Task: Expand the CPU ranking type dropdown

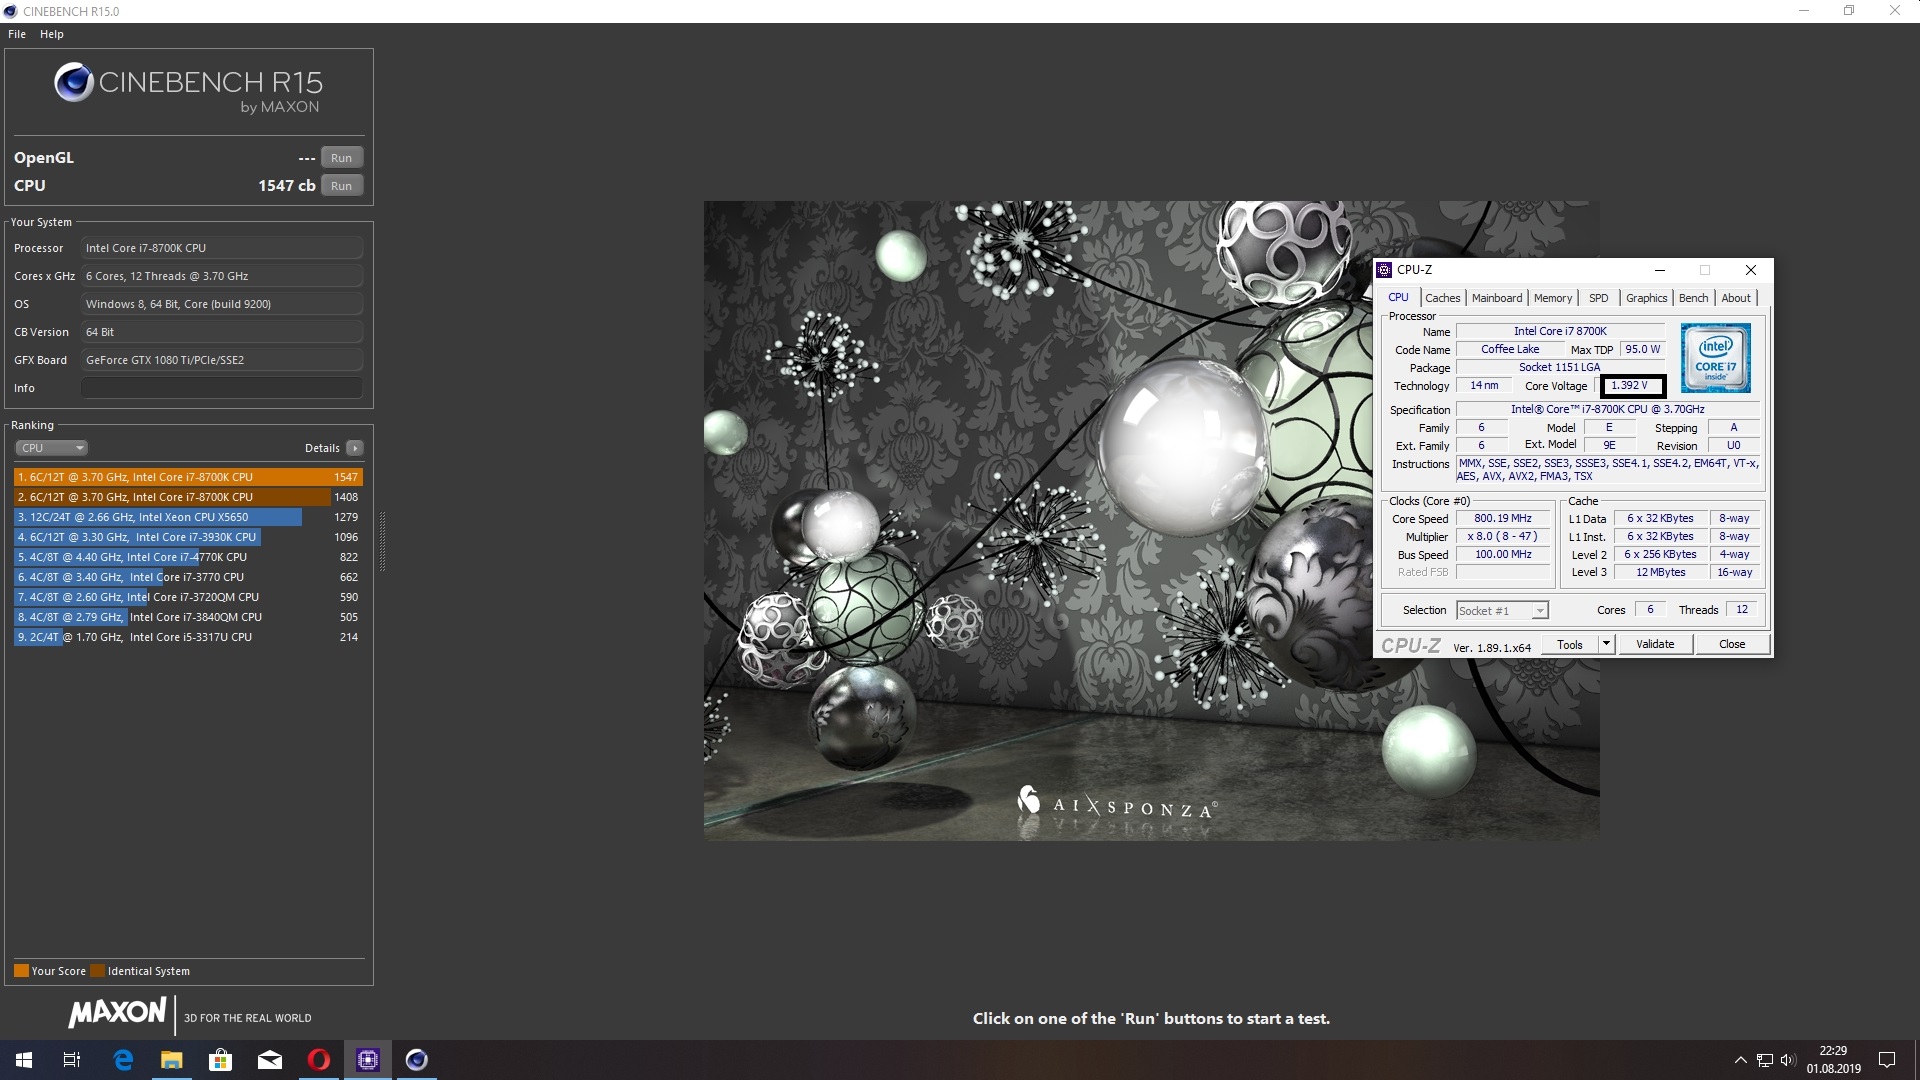Action: [x=52, y=448]
